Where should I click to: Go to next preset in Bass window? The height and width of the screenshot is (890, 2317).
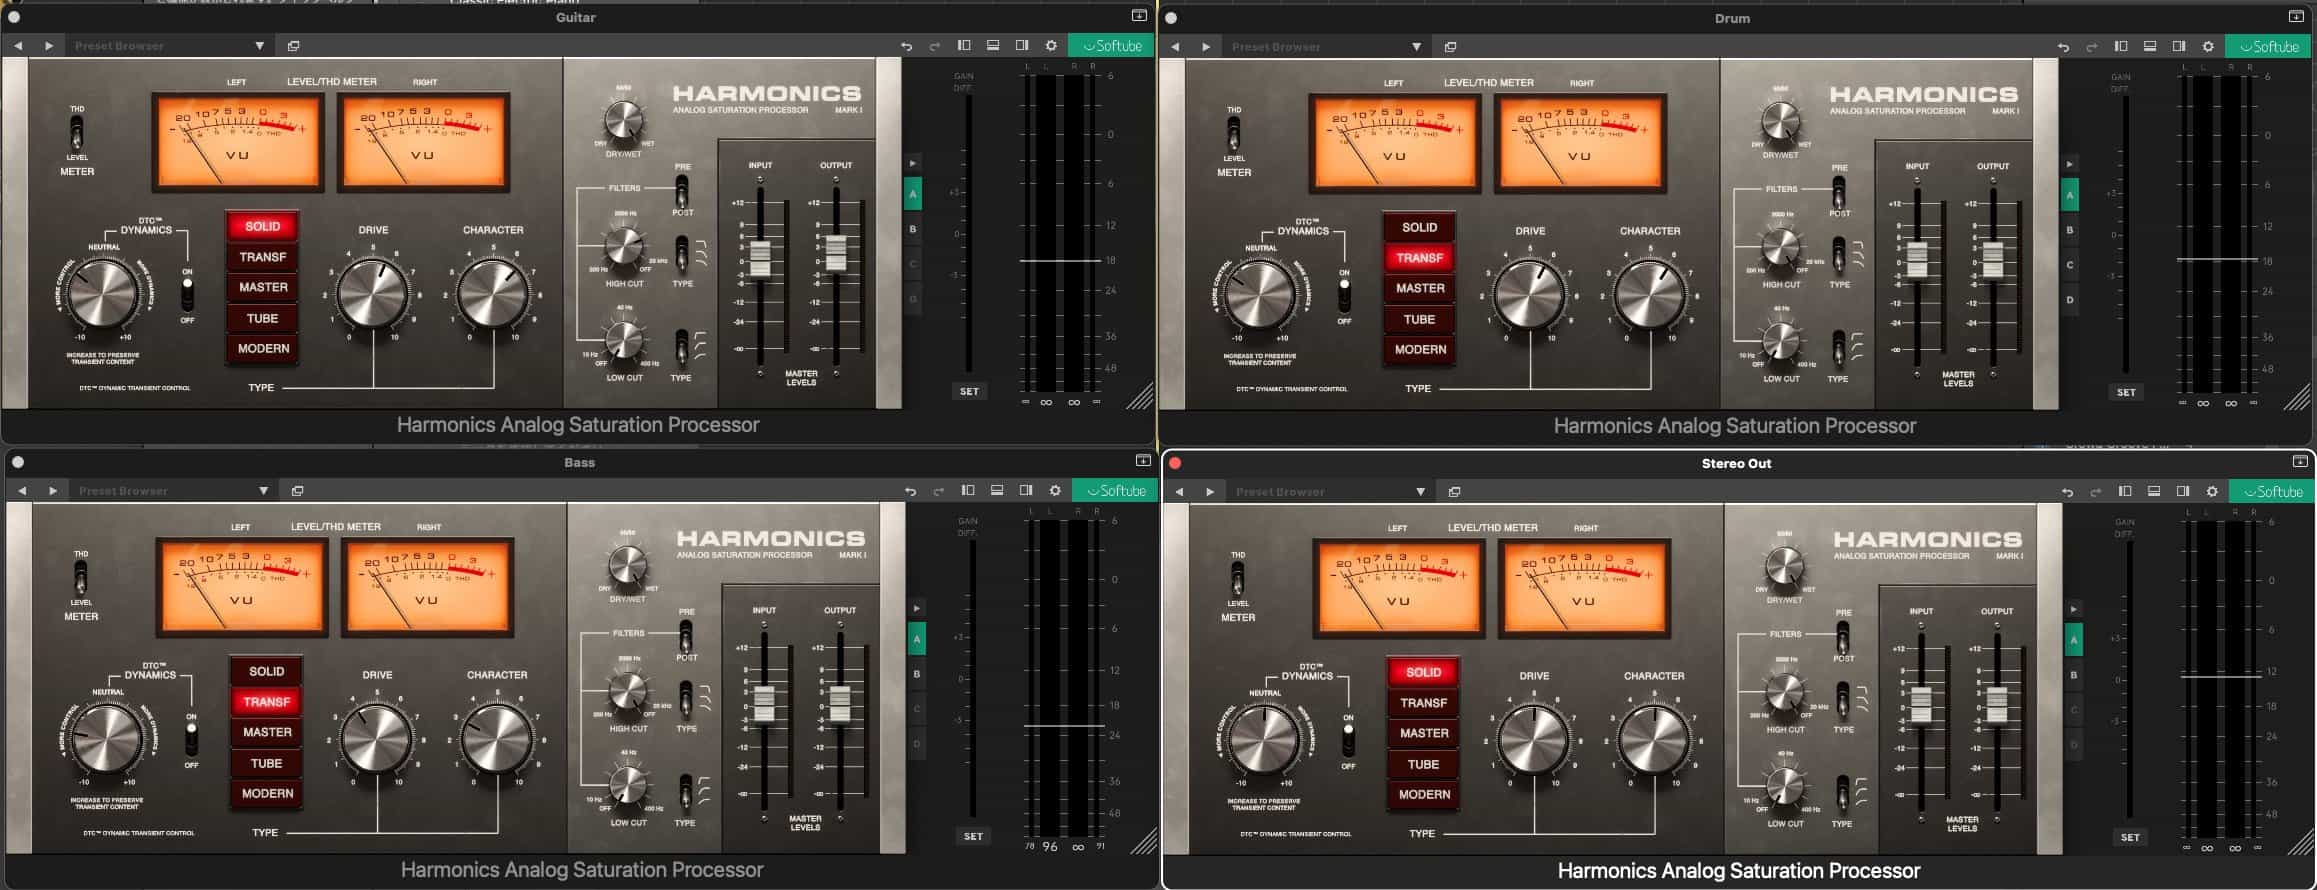(x=52, y=491)
